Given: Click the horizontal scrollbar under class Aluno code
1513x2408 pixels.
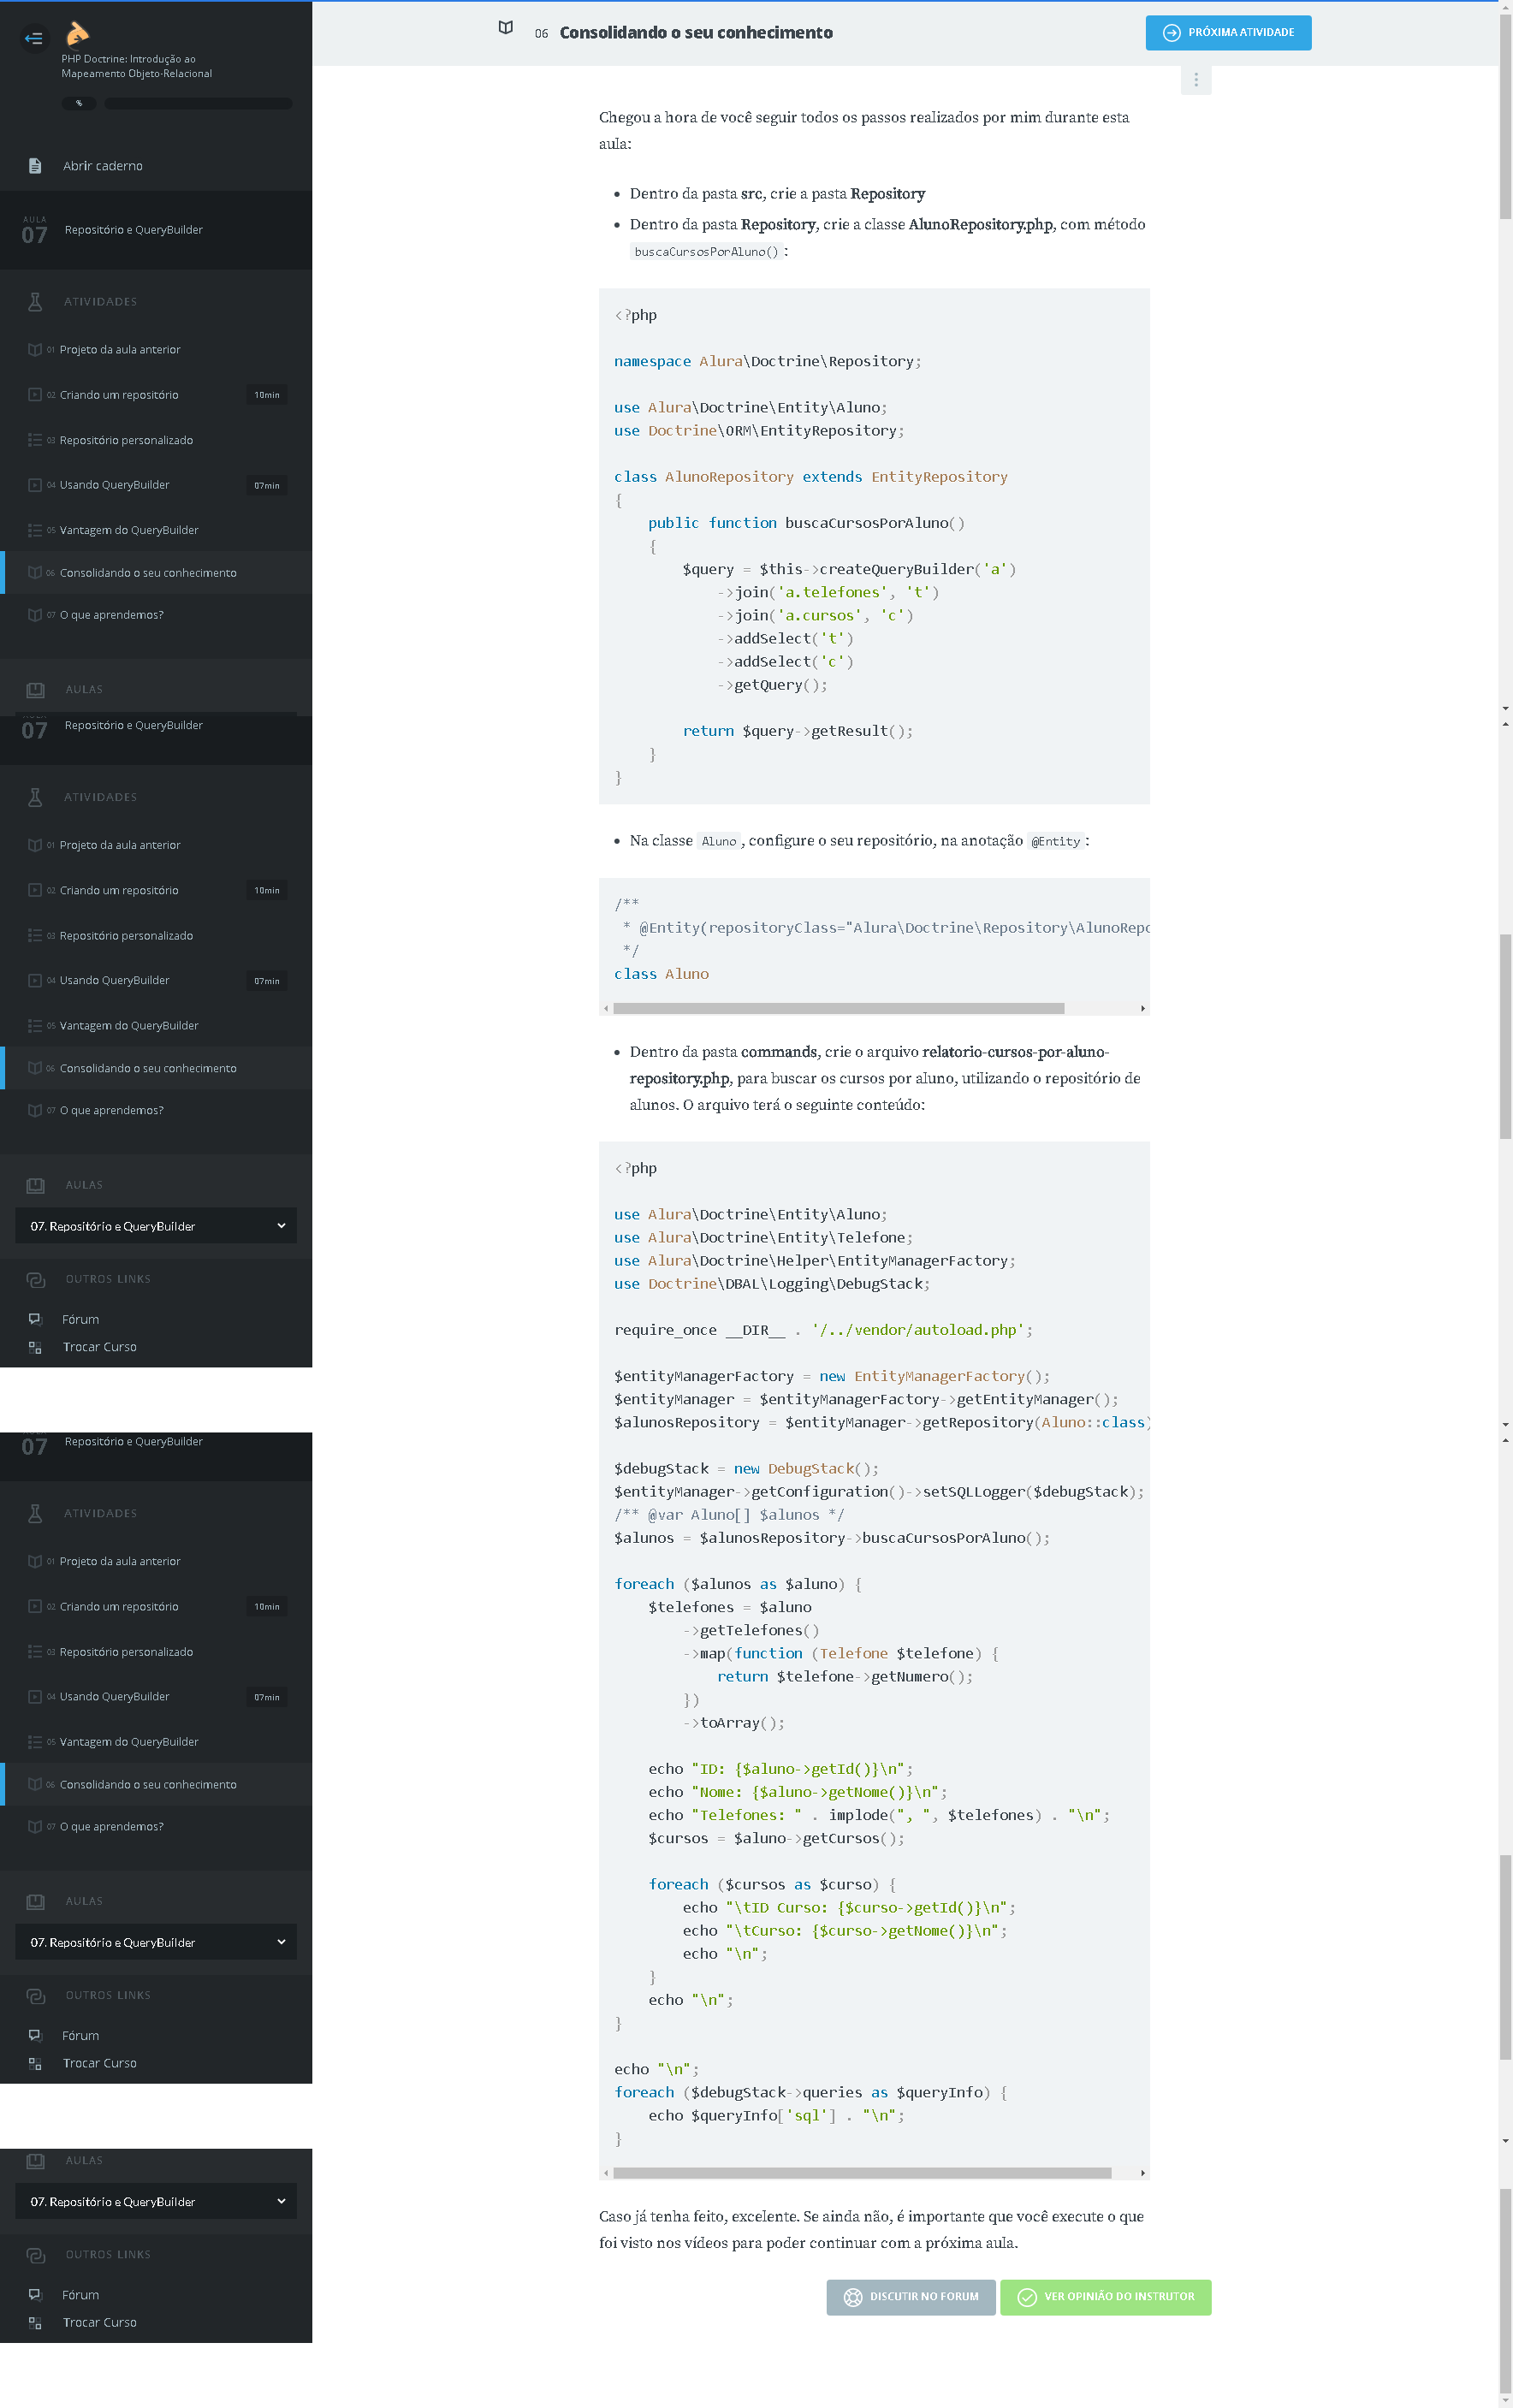Looking at the screenshot, I should tap(838, 1008).
